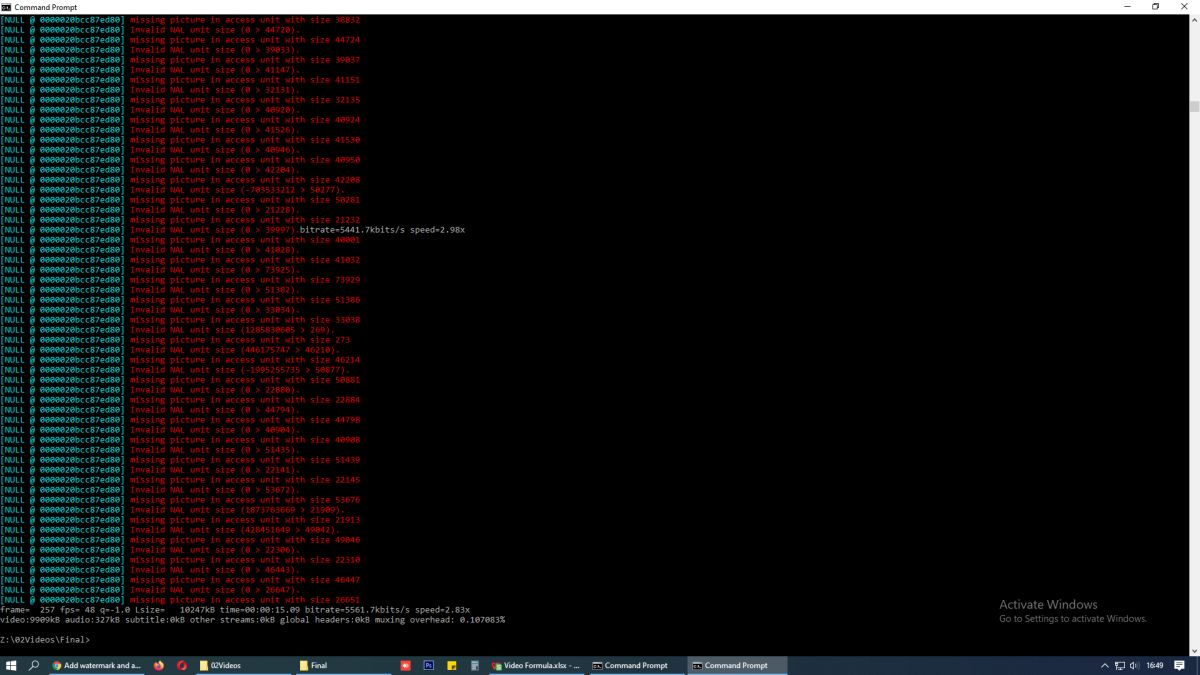This screenshot has height=675, width=1200.
Task: Open the Final folder taskbar item
Action: (342, 665)
